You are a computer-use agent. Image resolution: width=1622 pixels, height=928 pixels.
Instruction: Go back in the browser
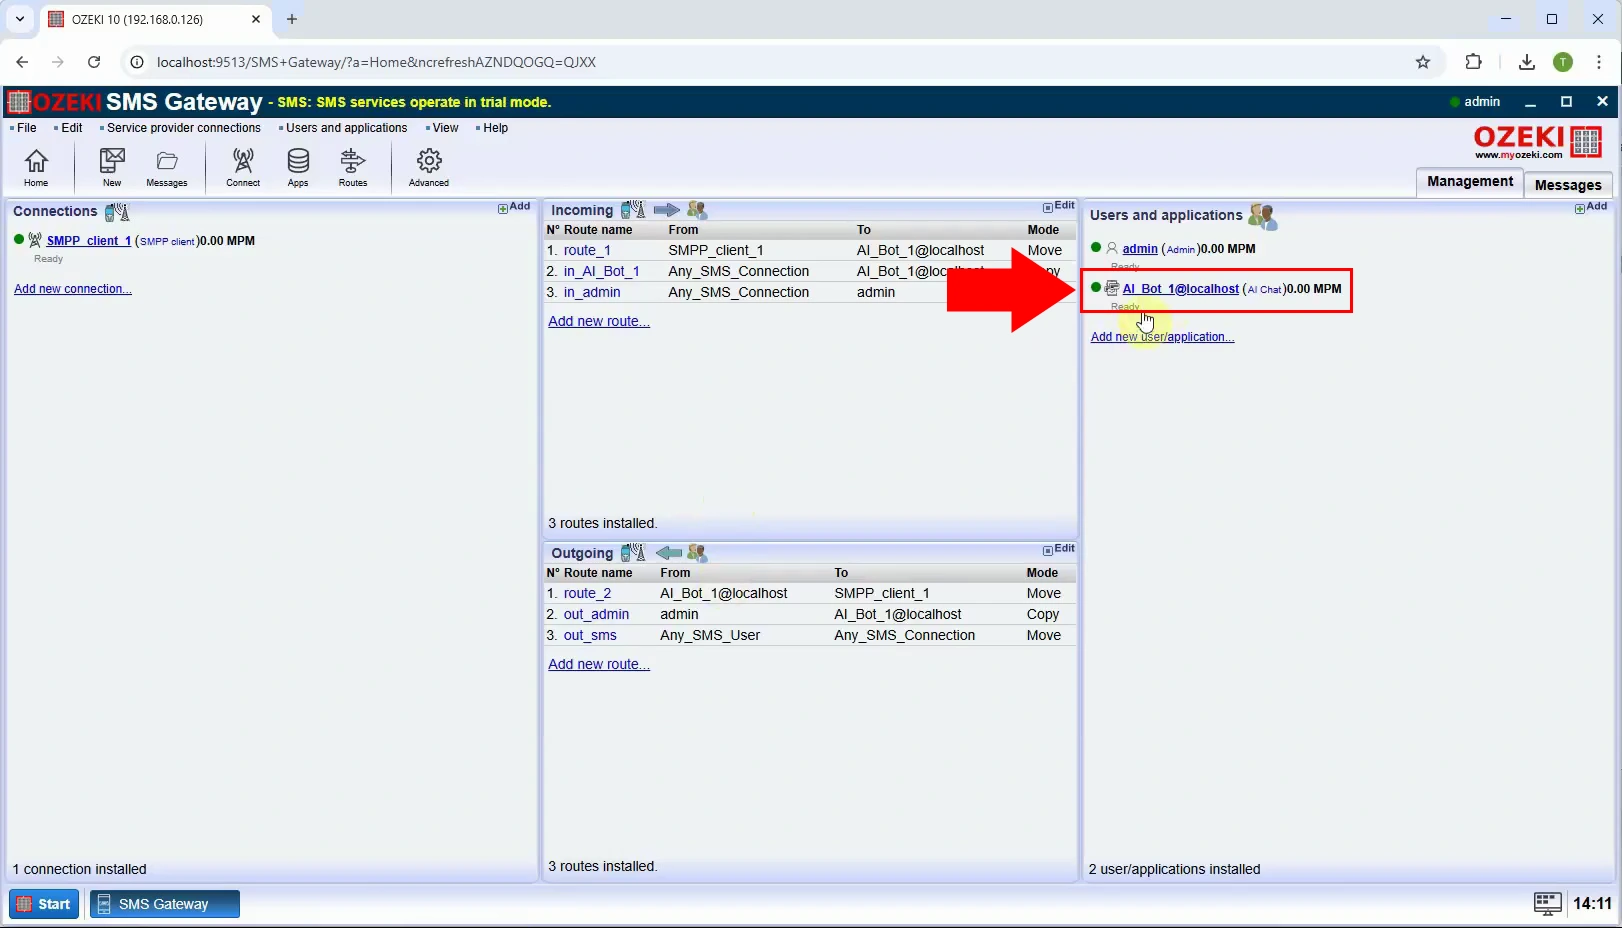[x=22, y=62]
